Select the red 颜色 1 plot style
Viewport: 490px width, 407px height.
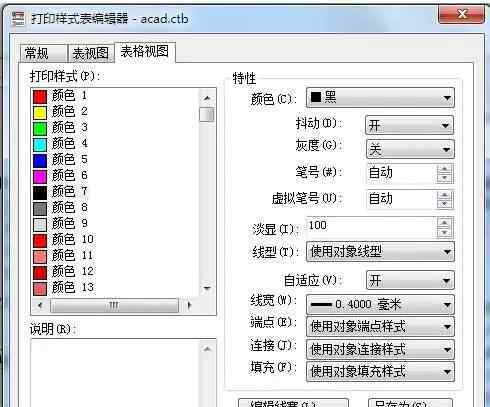point(61,96)
